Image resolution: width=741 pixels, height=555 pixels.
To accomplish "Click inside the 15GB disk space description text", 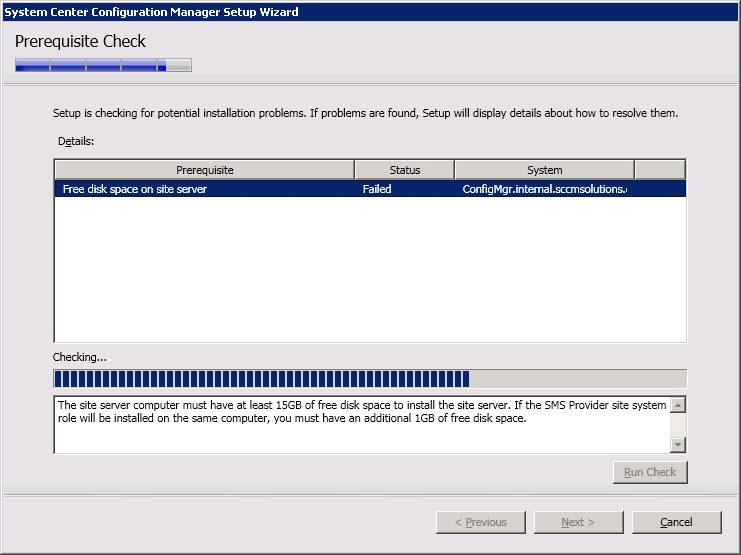I will [360, 412].
